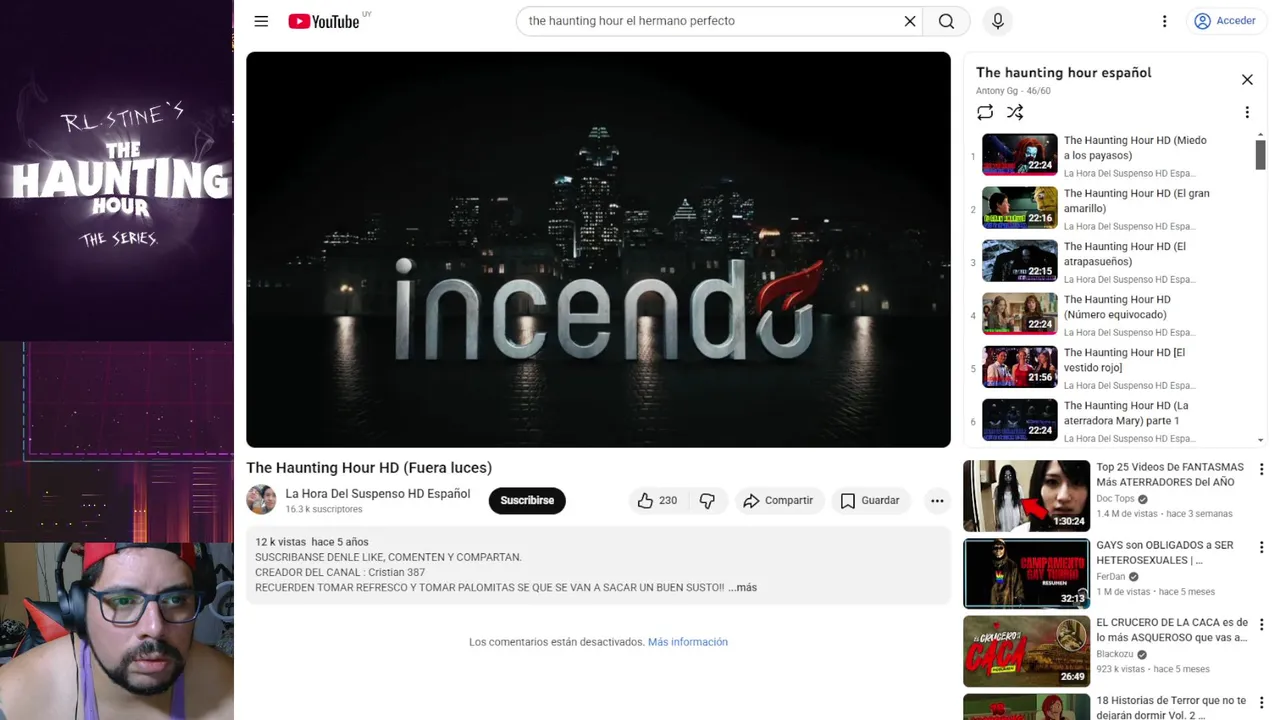
Task: Open options menu for EL CRUCERO suggestion
Action: tap(1261, 625)
